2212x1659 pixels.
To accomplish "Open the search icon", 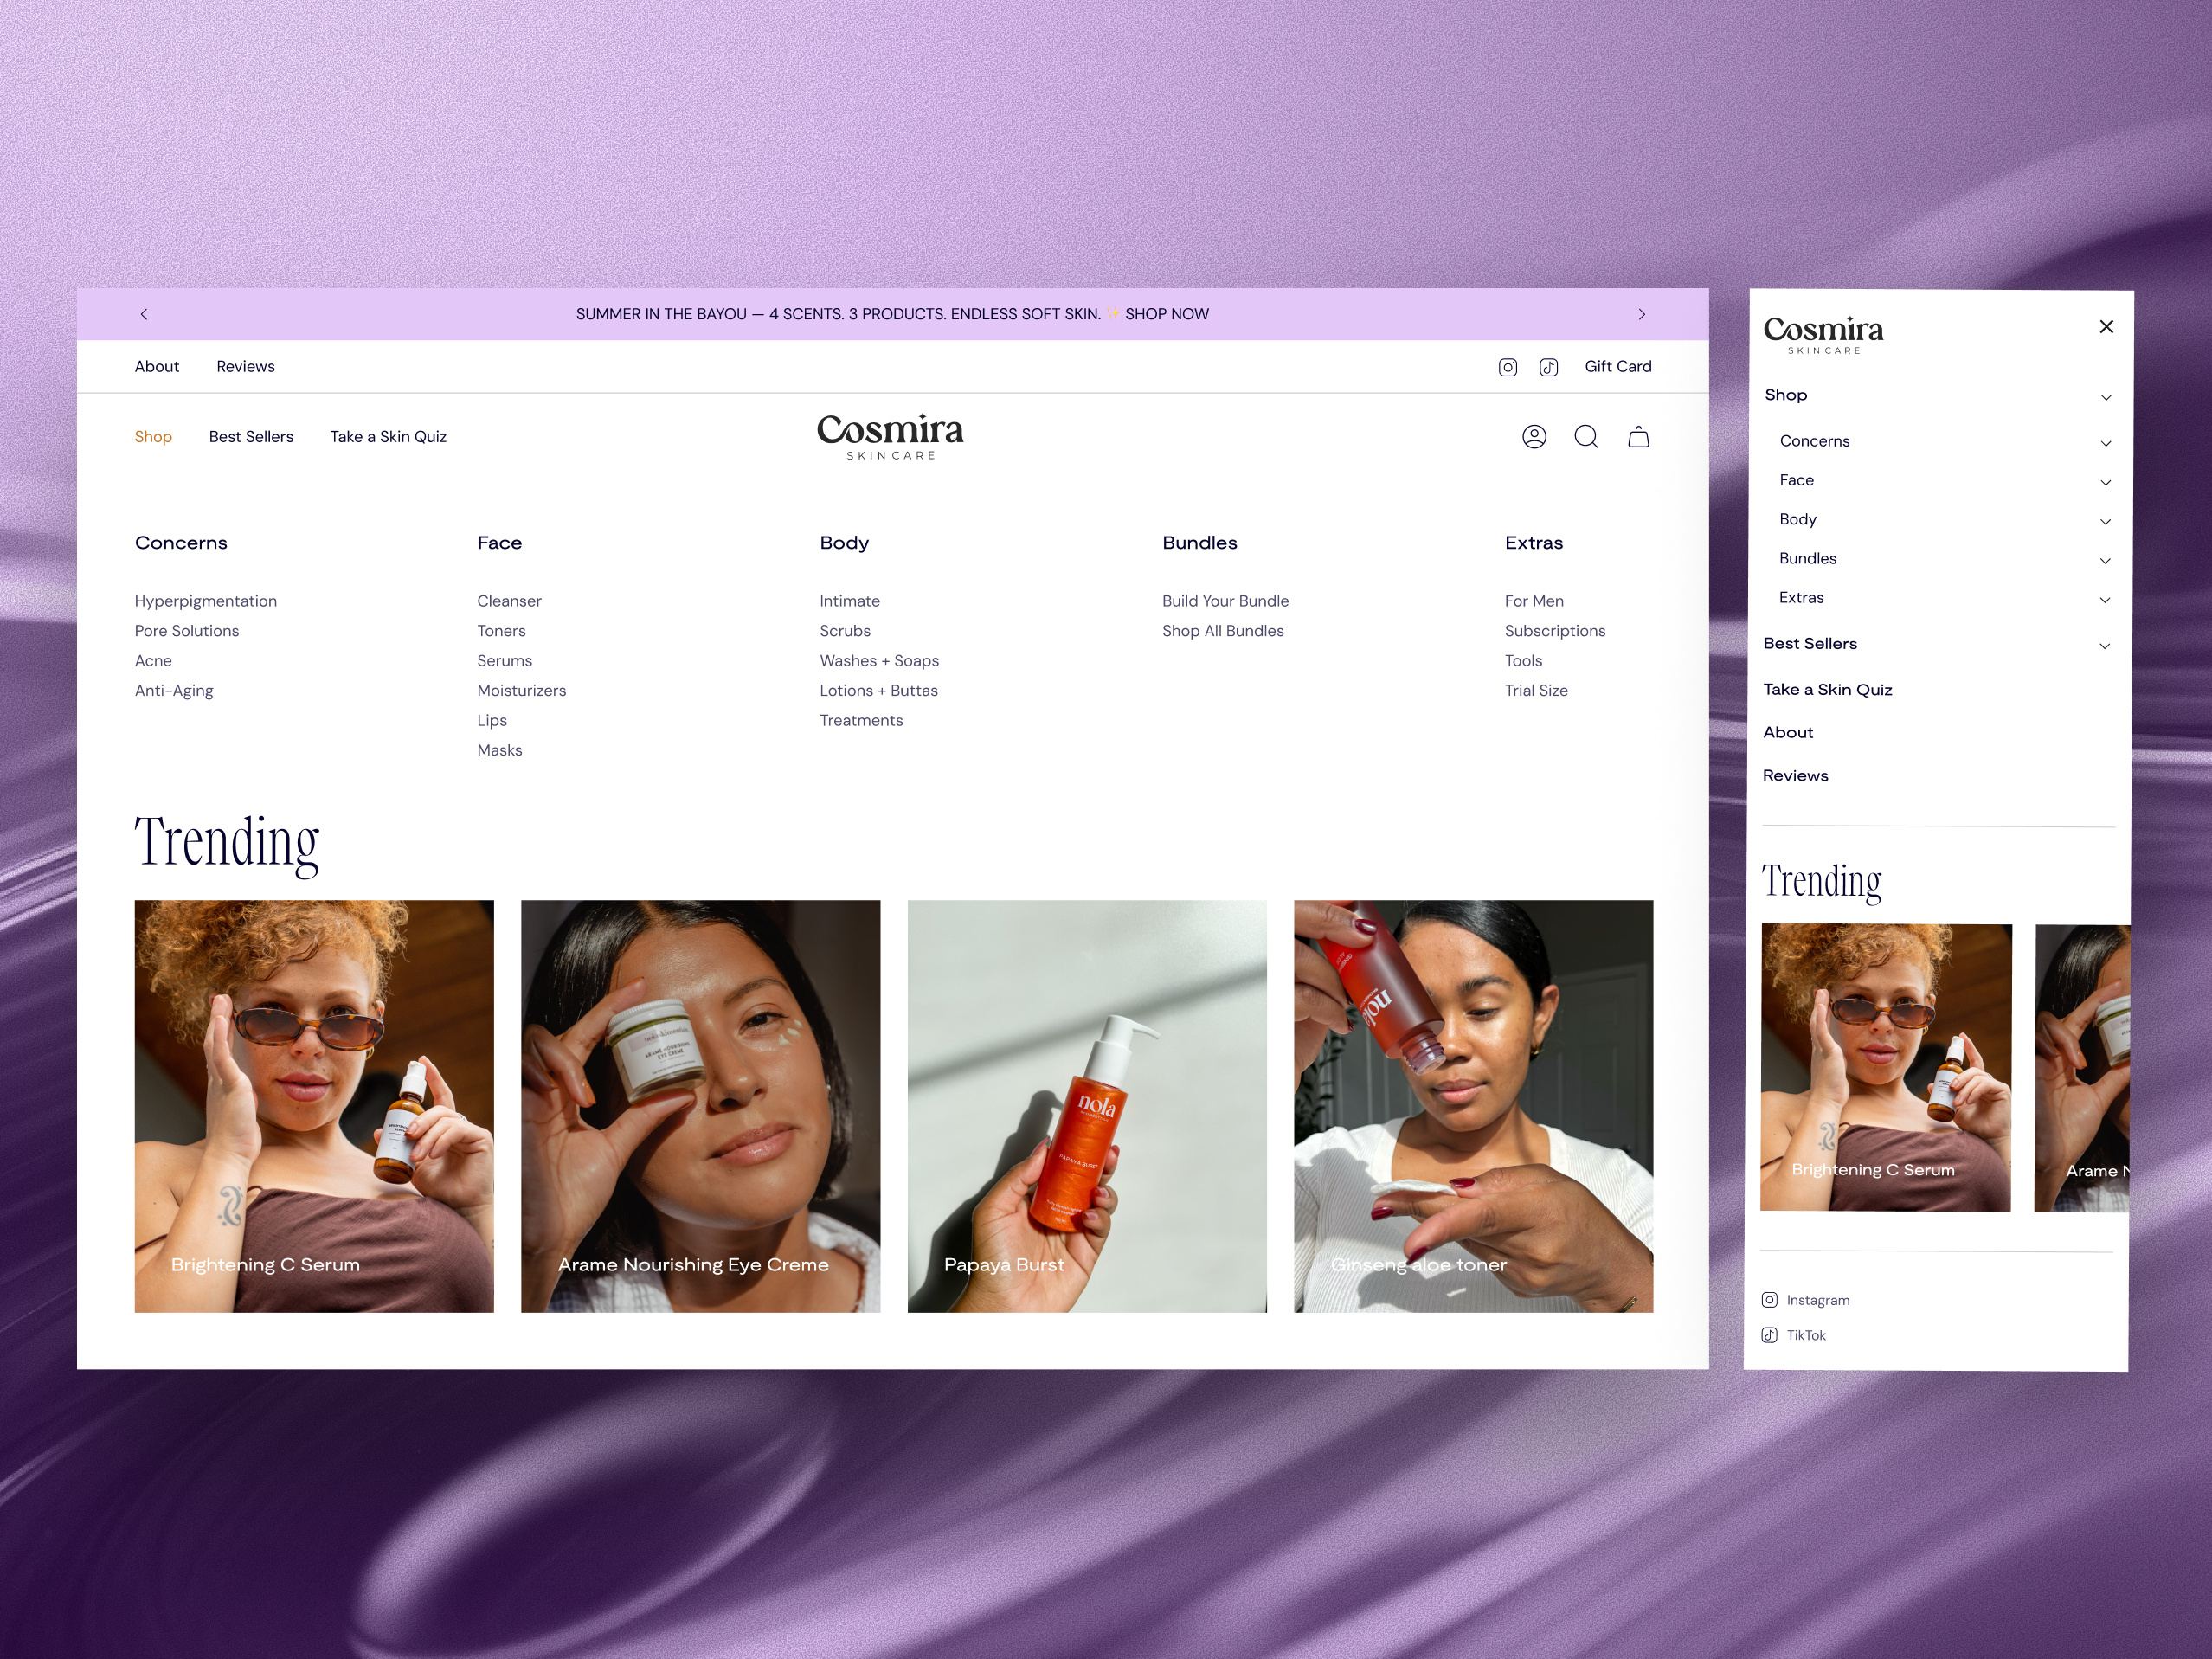I will pyautogui.click(x=1587, y=437).
